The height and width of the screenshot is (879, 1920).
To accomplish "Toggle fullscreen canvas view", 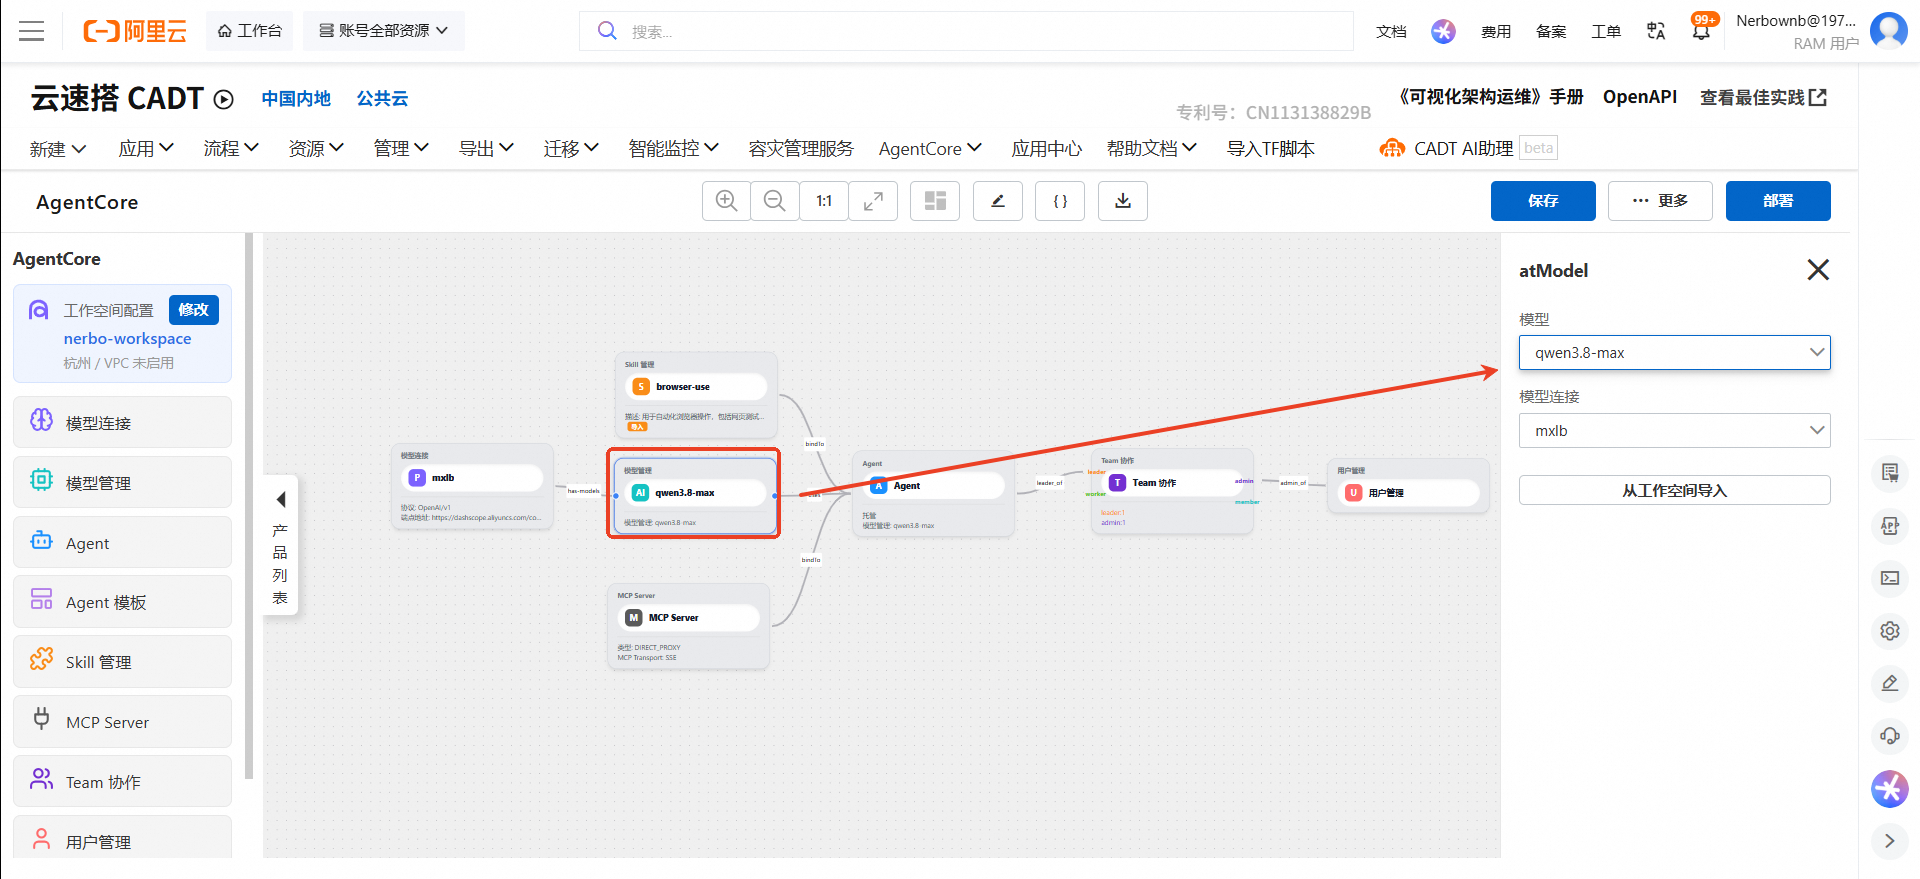I will point(873,201).
